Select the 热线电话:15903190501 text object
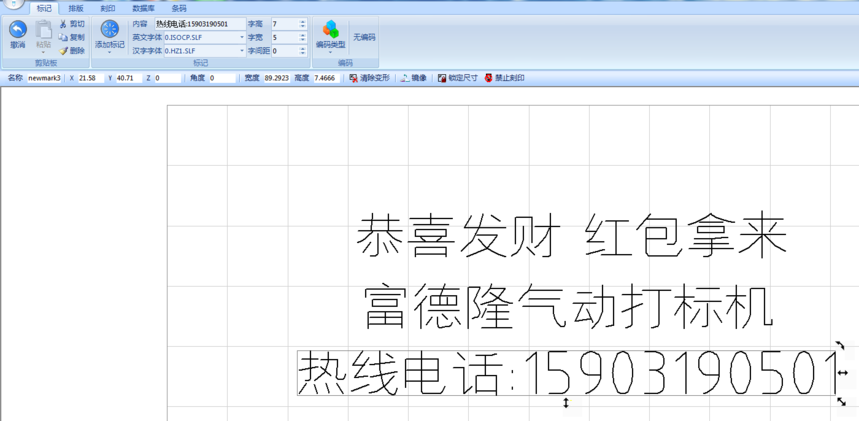This screenshot has height=421, width=859. (x=567, y=373)
